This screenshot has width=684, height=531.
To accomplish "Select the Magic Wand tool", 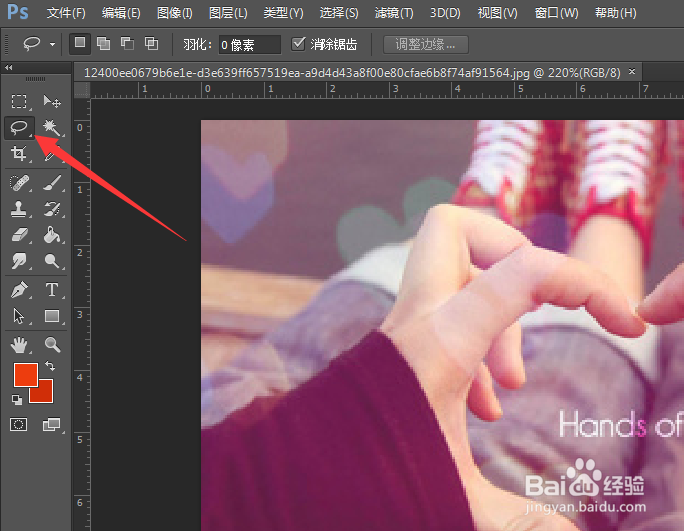I will (x=52, y=127).
